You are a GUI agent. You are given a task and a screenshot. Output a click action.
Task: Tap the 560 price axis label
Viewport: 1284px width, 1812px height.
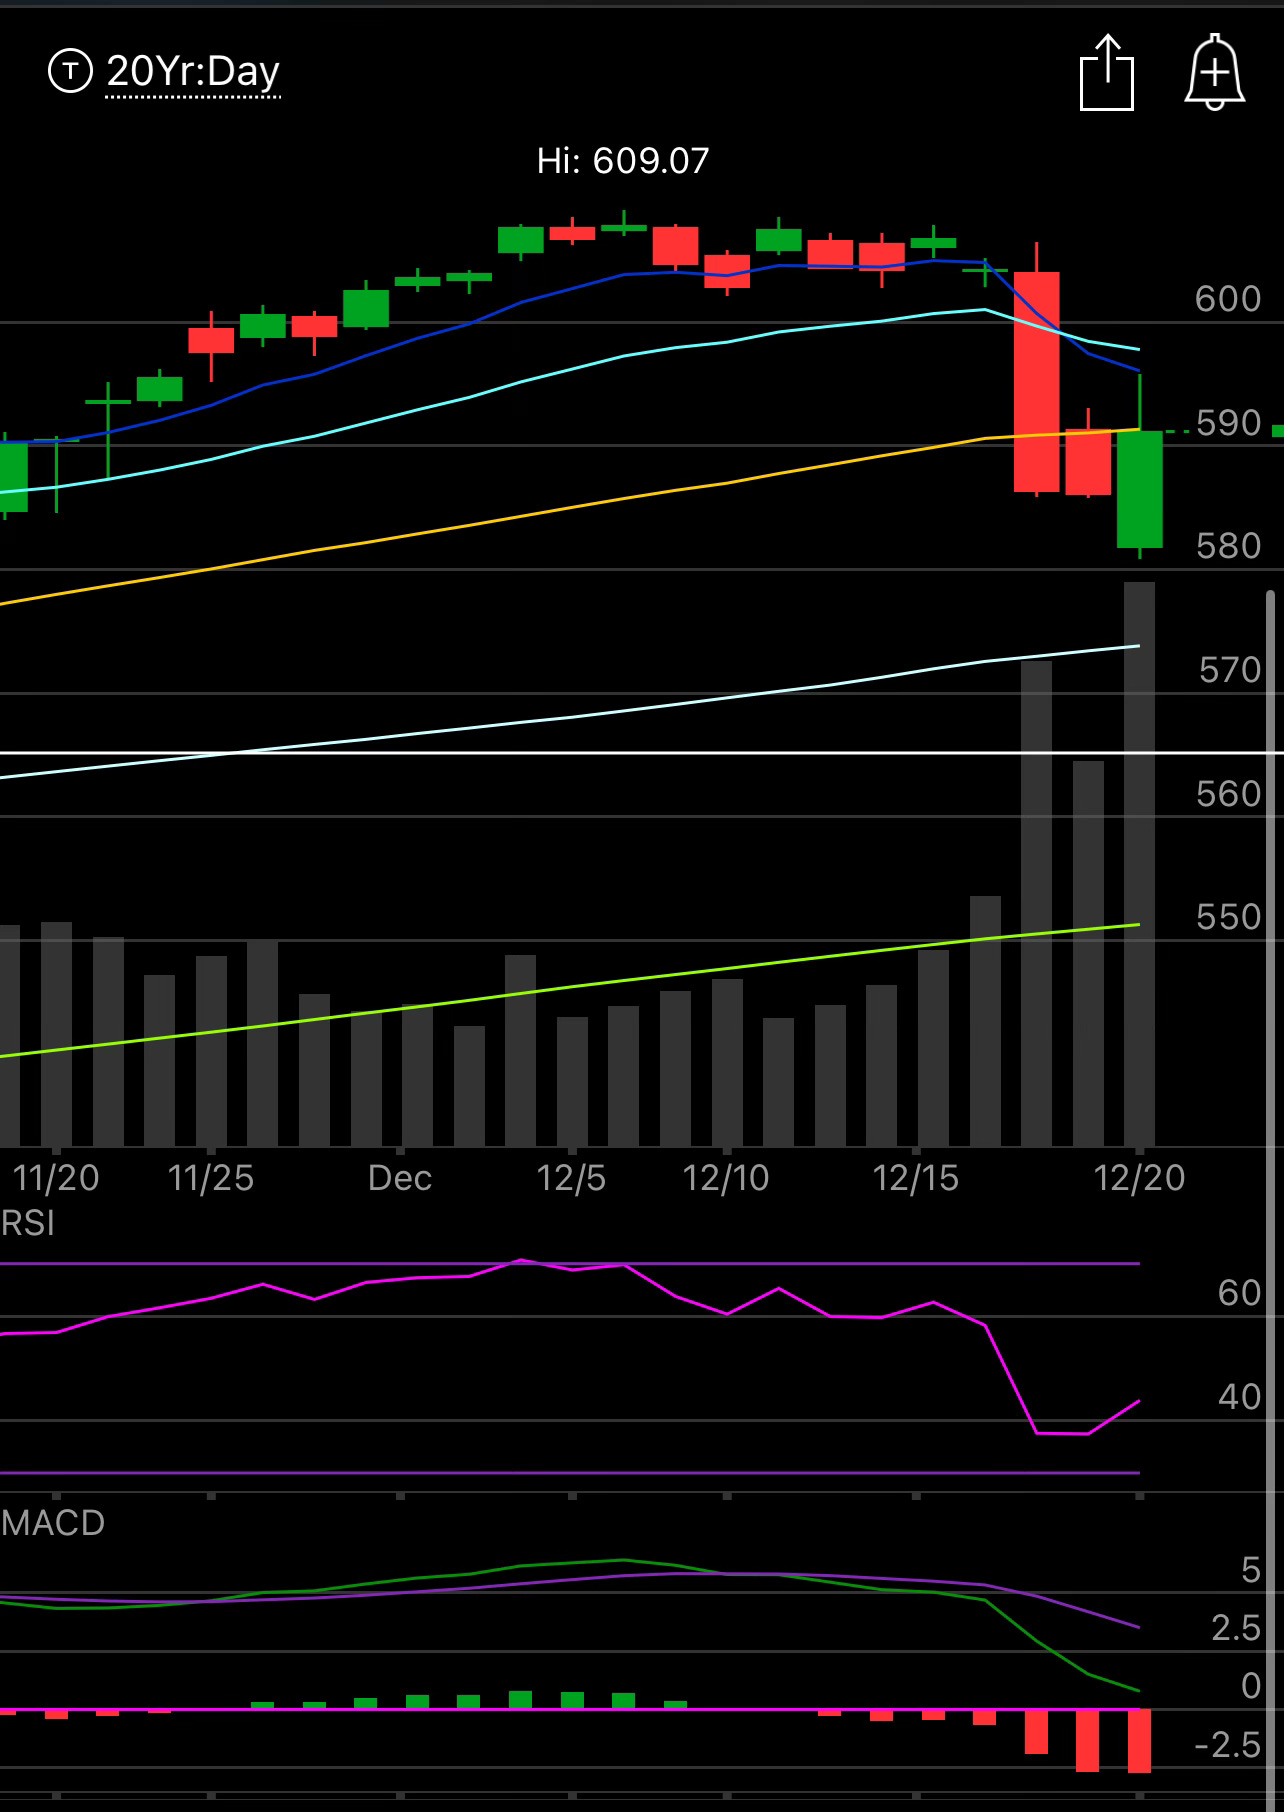(x=1228, y=794)
